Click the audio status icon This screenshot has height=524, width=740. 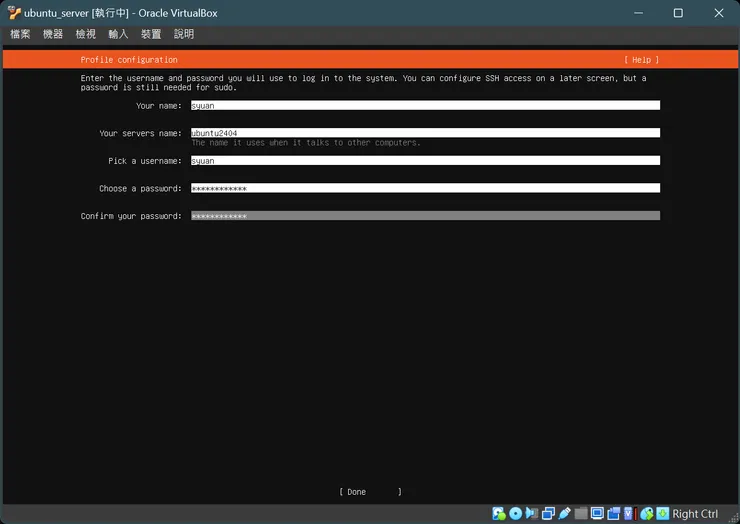coord(532,513)
